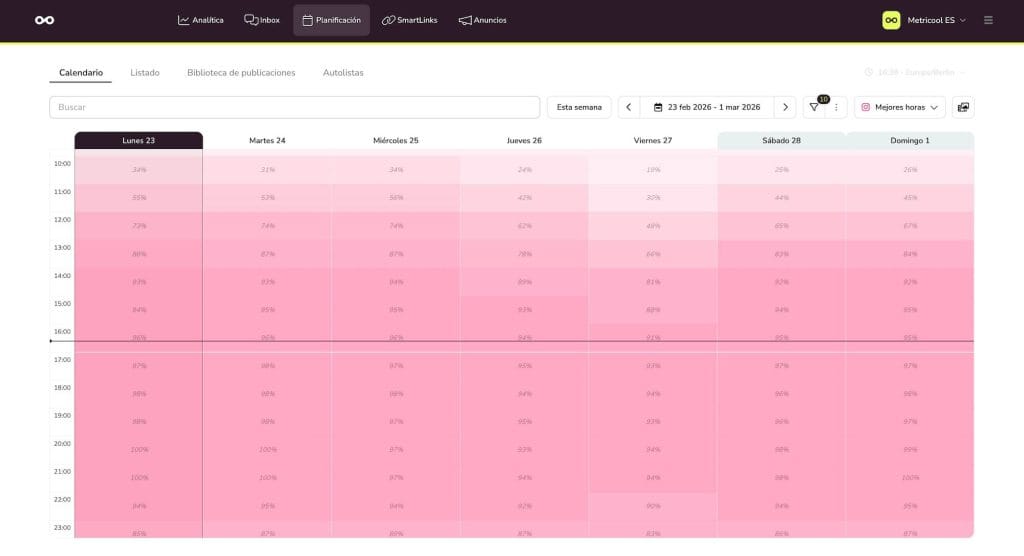Viewport: 1024px width, 556px height.
Task: Switch to the Autolistas tab
Action: click(x=343, y=73)
